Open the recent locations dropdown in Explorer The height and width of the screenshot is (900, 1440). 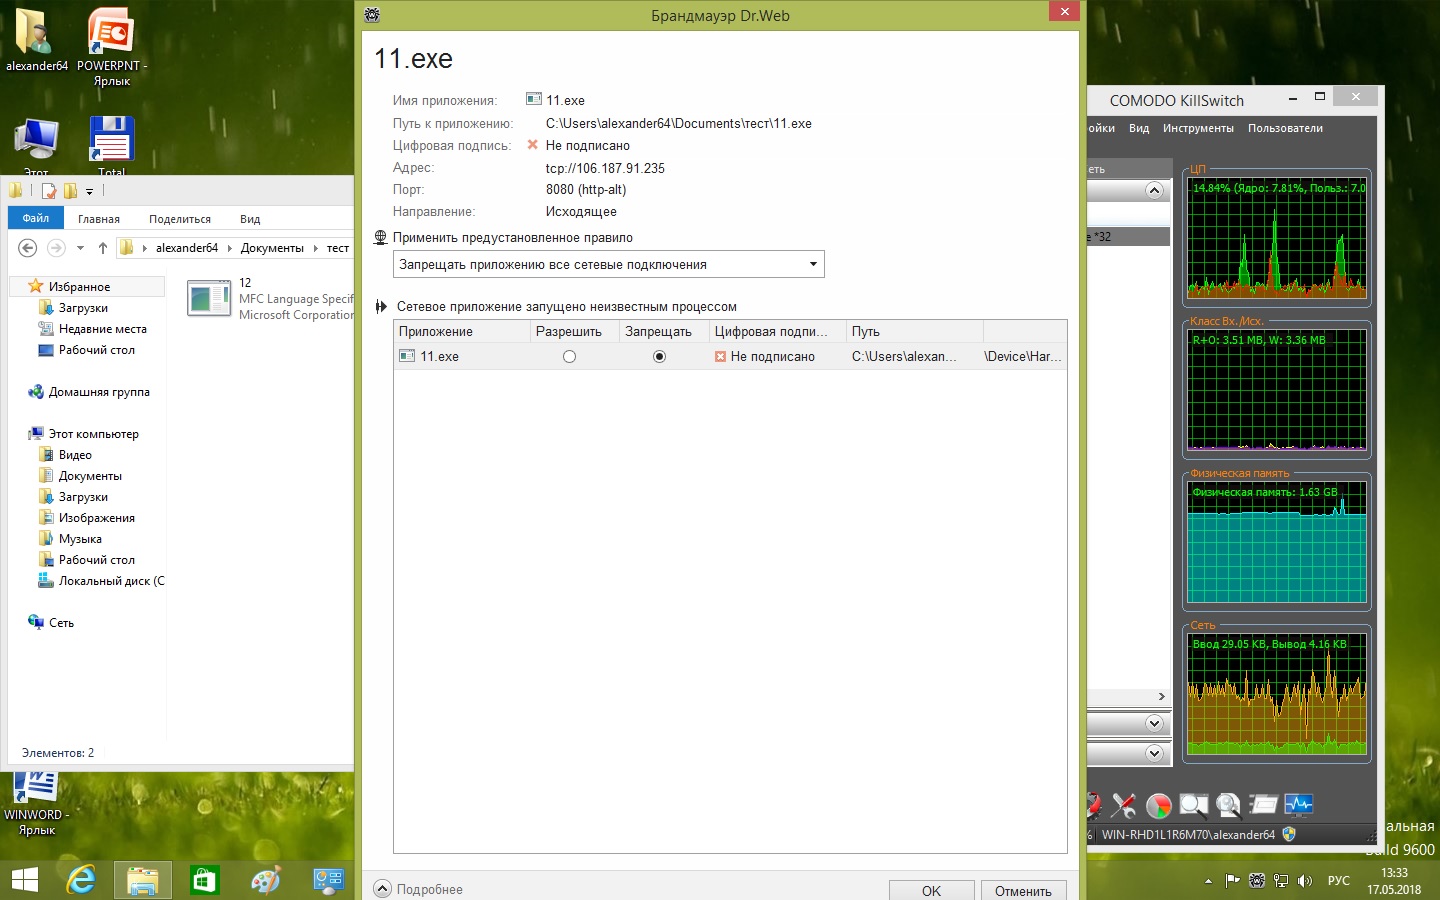point(80,248)
